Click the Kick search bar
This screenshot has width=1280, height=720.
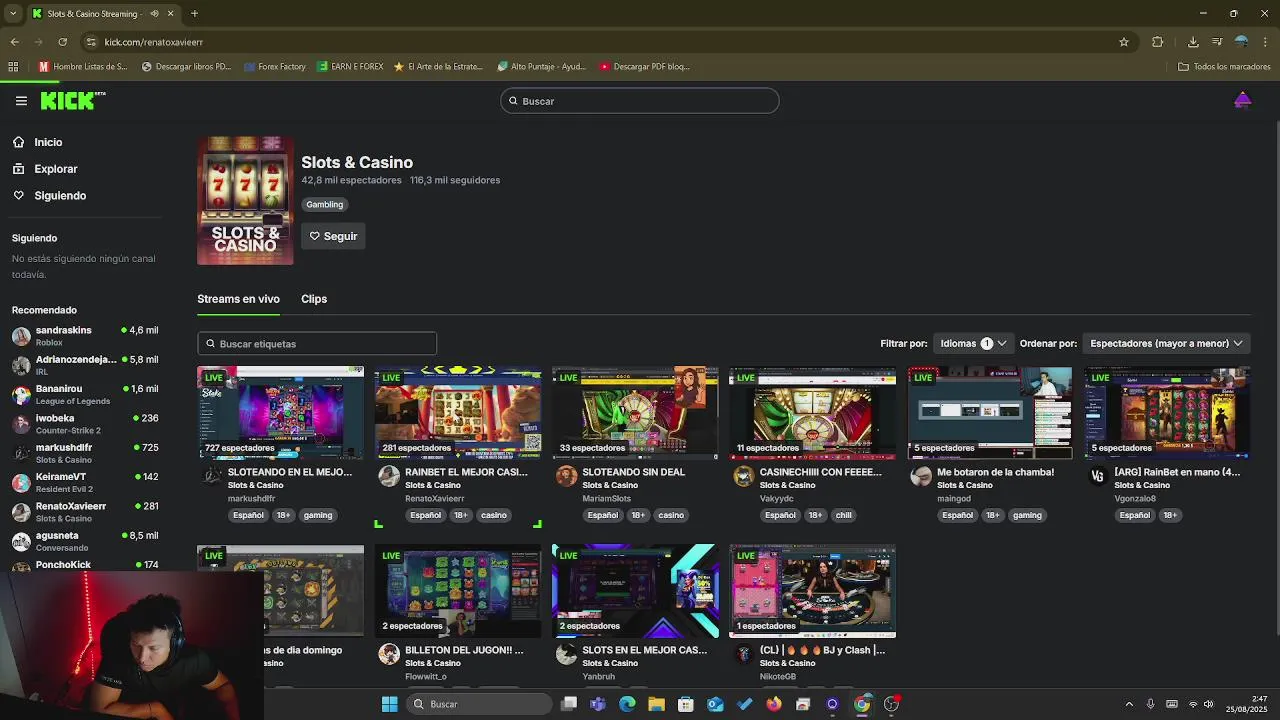[640, 101]
